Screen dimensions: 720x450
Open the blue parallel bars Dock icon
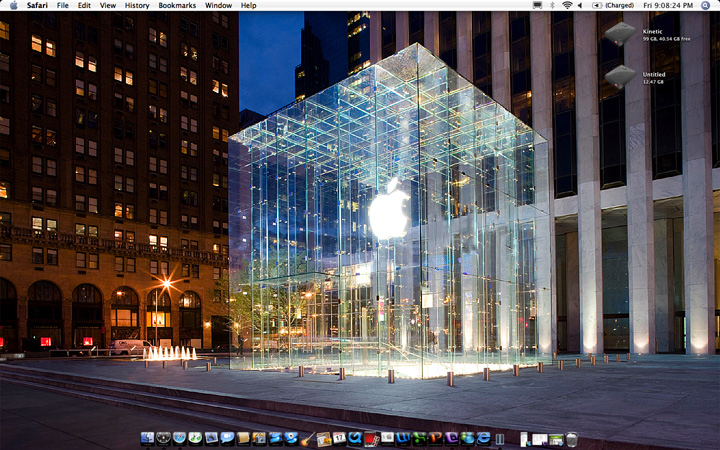[499, 439]
